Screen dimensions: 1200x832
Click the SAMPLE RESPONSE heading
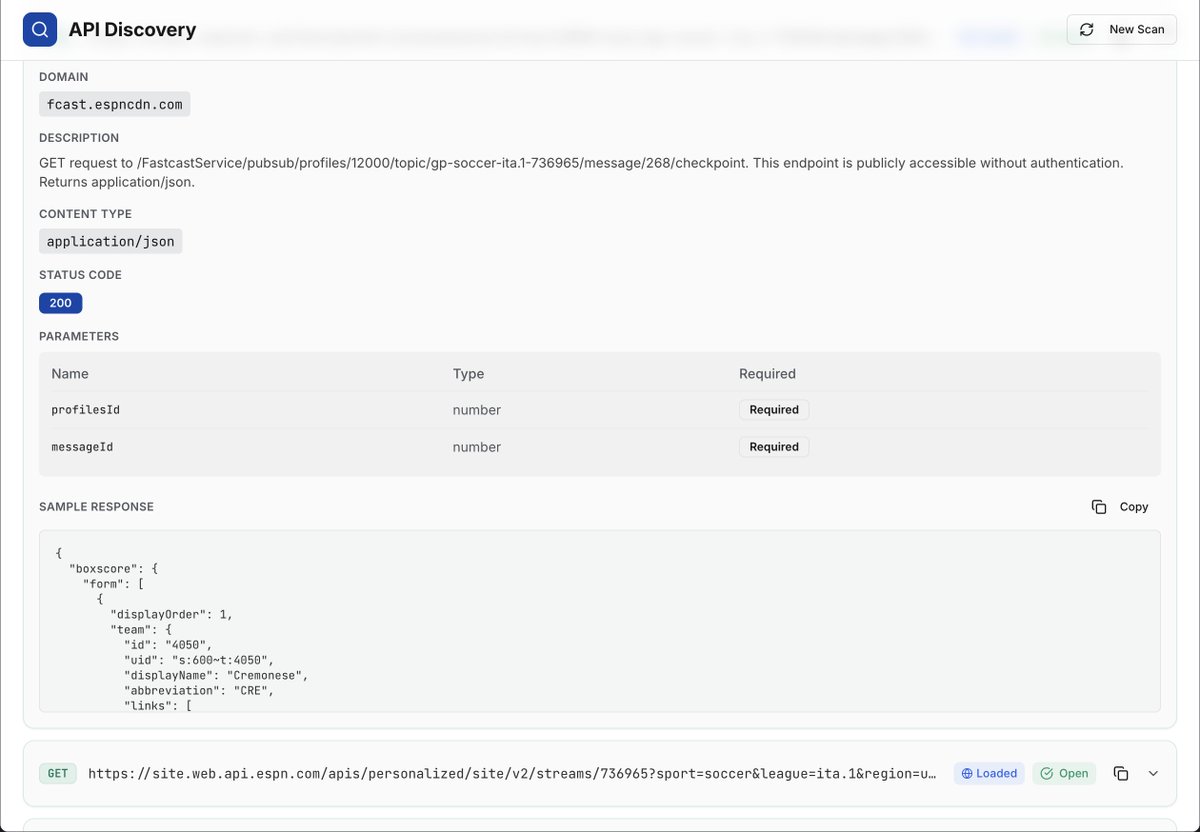point(96,507)
